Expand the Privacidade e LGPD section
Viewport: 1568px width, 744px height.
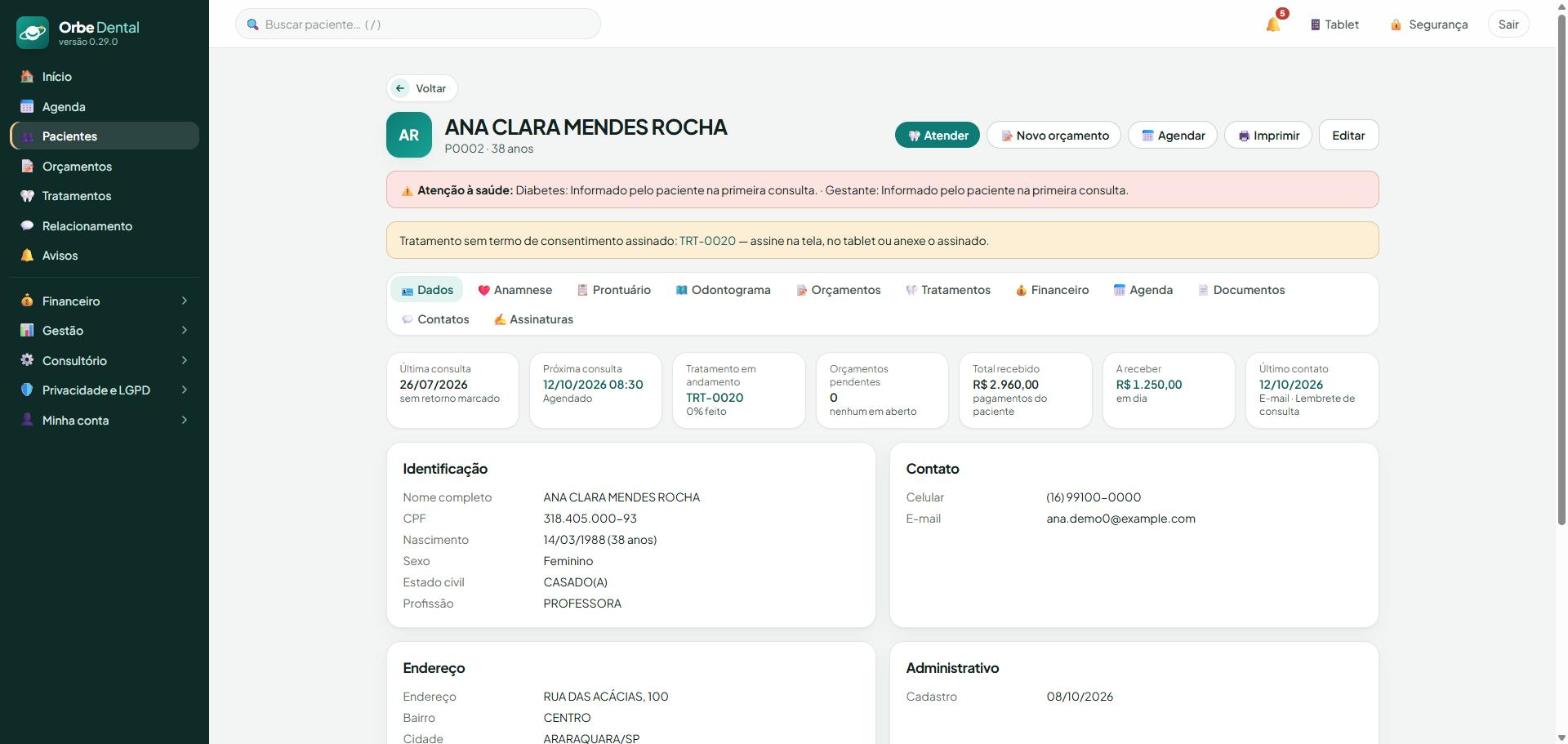tap(104, 390)
